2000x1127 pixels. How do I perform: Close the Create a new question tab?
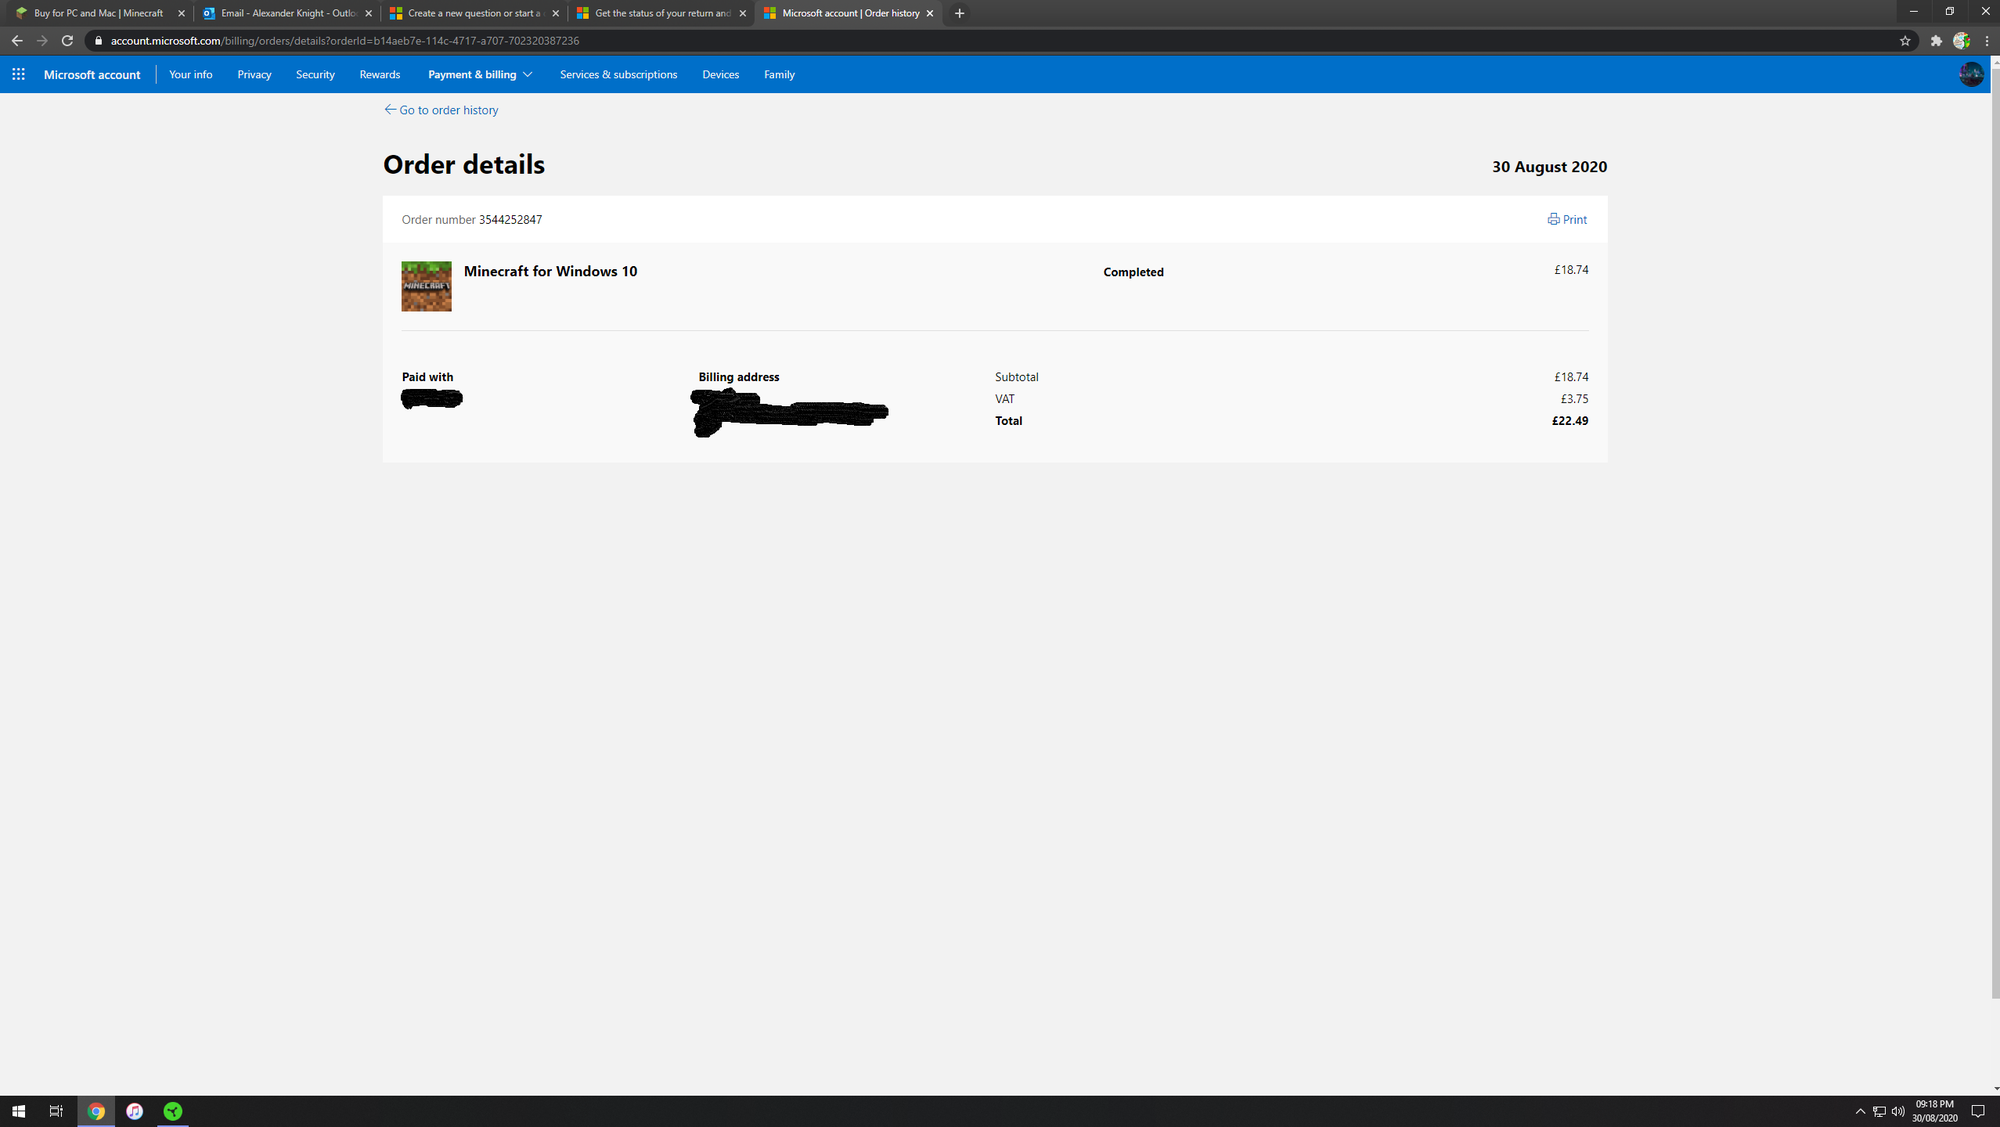pyautogui.click(x=555, y=13)
